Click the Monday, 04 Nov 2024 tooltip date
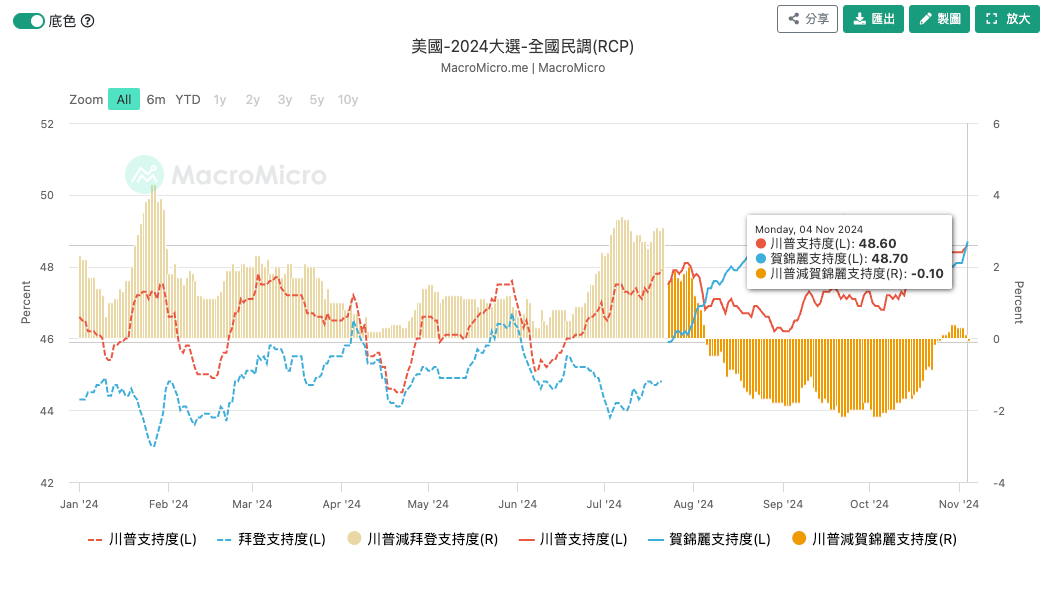Screen dimensions: 1048x590 (809, 229)
